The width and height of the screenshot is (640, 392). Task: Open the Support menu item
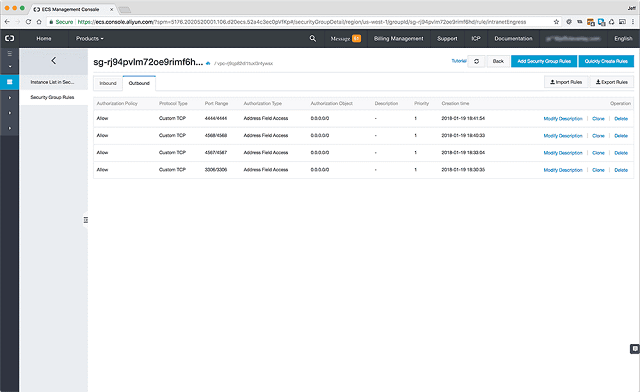(447, 38)
